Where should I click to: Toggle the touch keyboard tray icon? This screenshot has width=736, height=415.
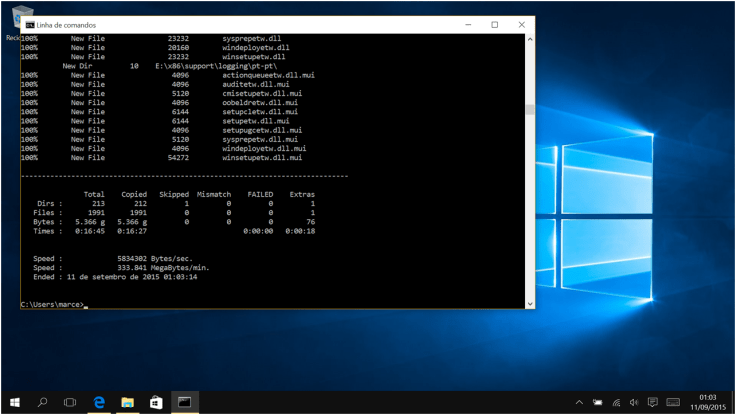672,402
